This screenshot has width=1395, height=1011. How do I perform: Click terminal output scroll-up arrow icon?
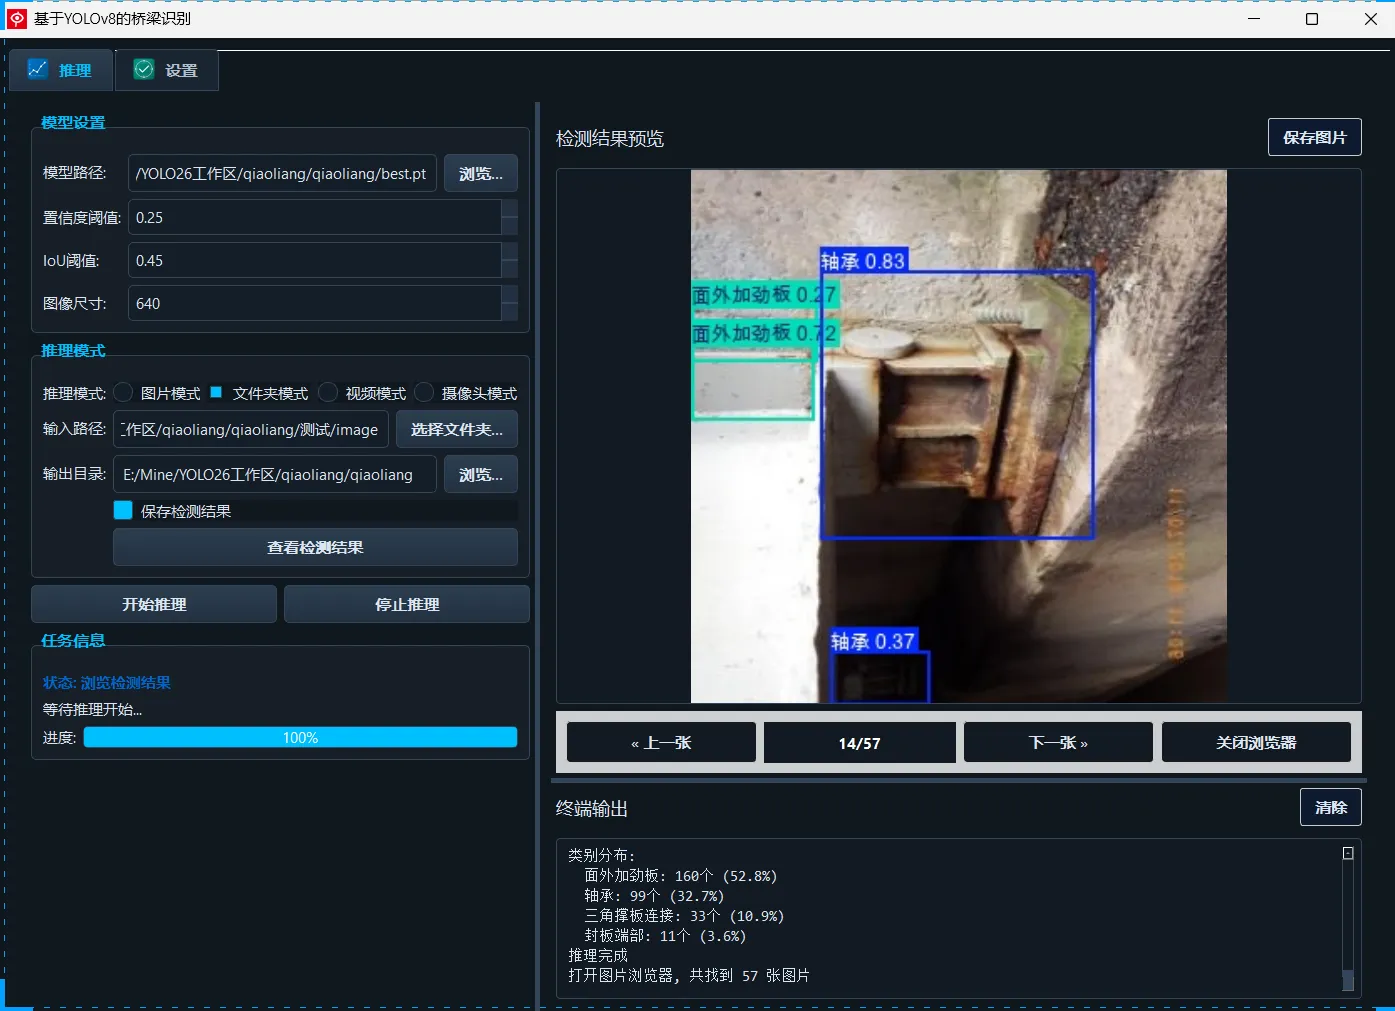point(1348,853)
